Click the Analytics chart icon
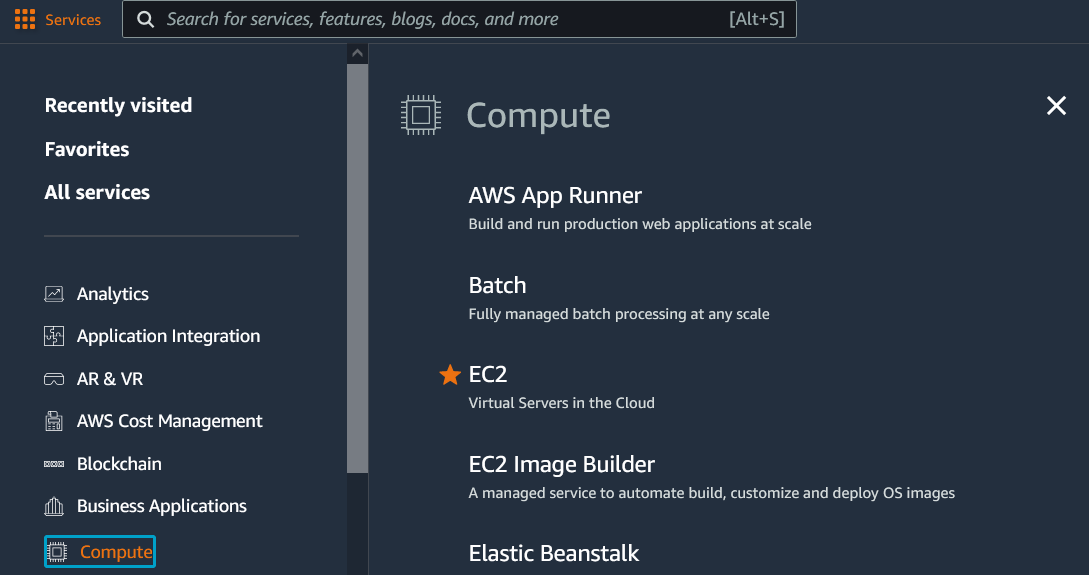1089x575 pixels. click(54, 294)
